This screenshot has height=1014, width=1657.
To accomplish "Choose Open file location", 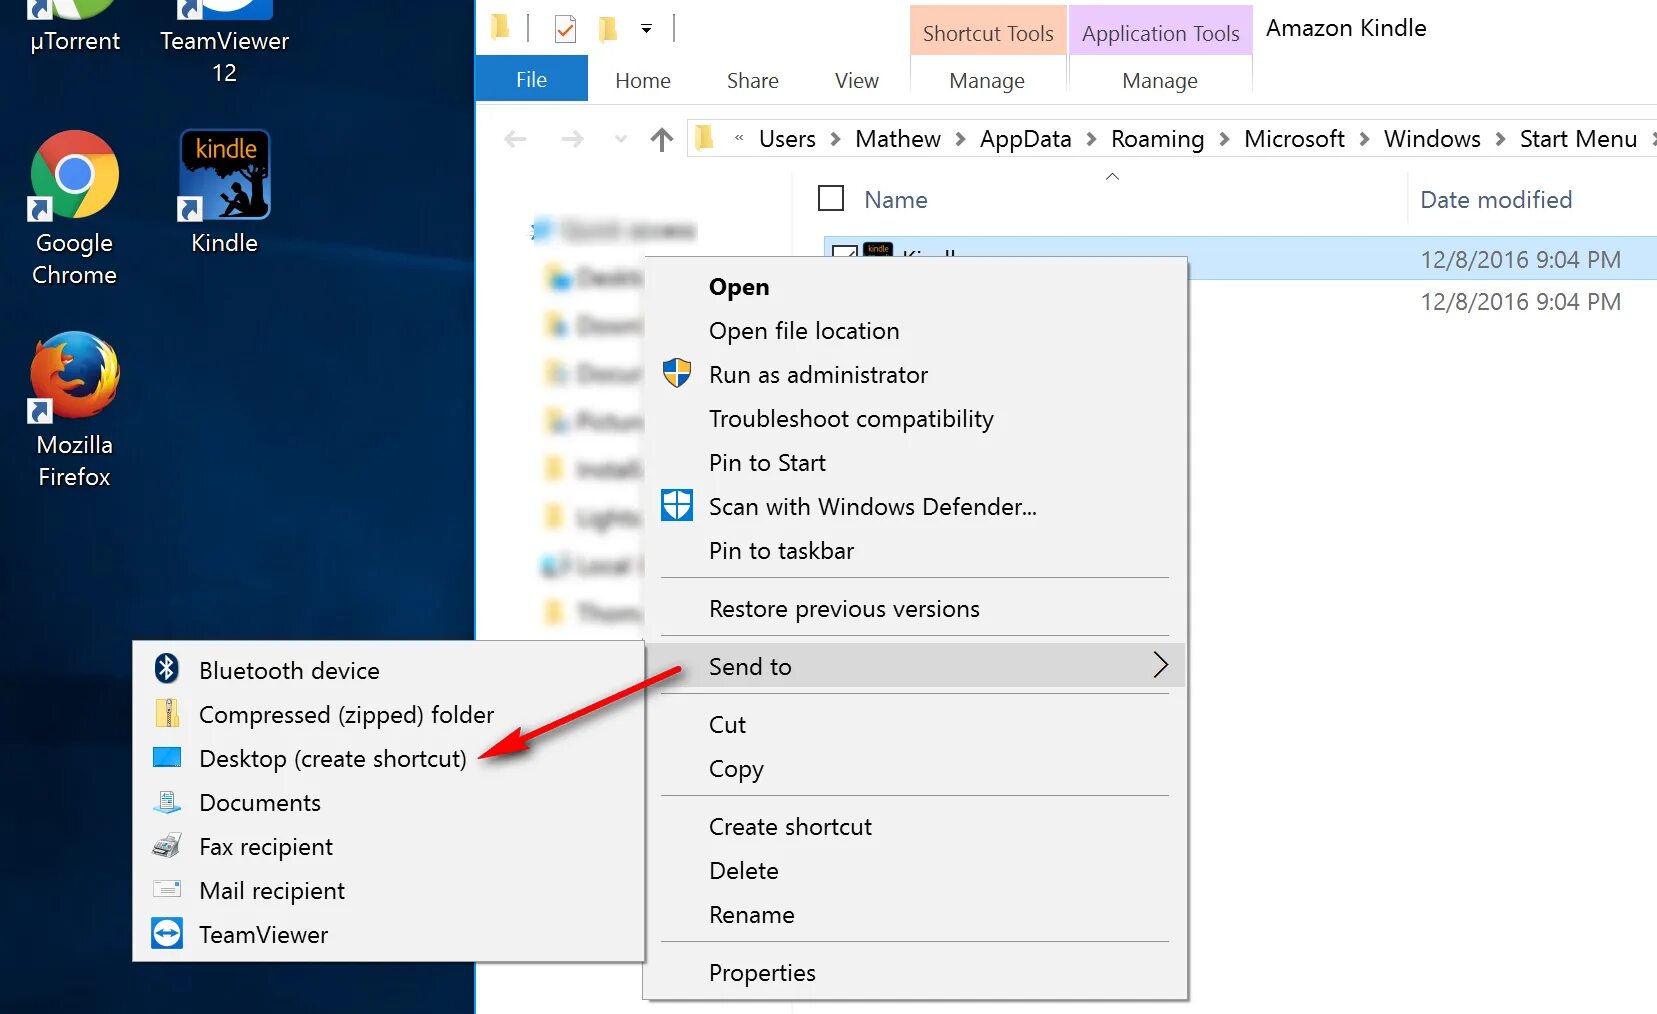I will [x=914, y=331].
